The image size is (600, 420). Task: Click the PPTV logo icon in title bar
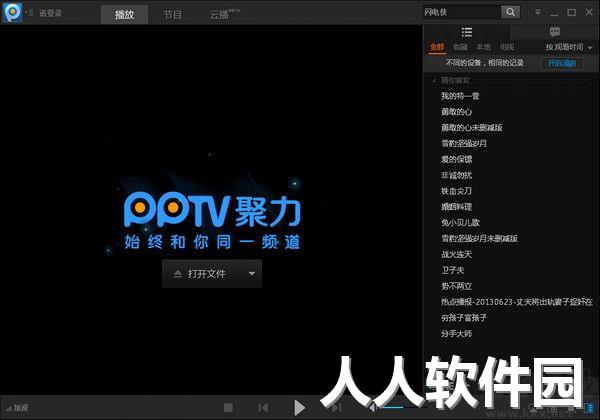click(13, 12)
